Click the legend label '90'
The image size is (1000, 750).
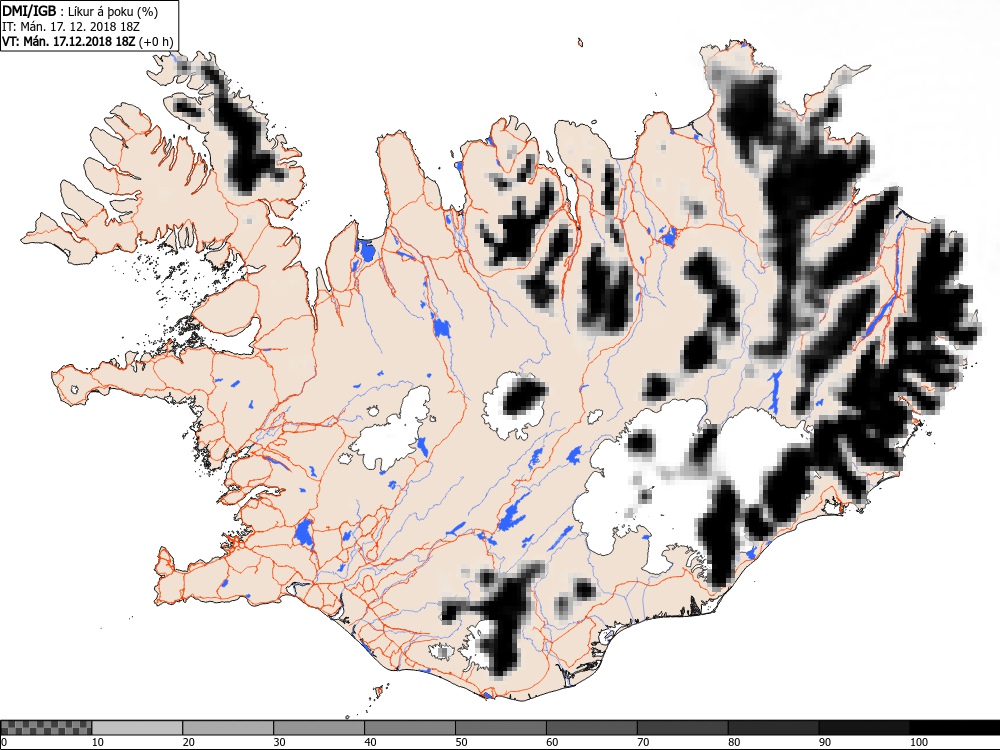tap(825, 742)
